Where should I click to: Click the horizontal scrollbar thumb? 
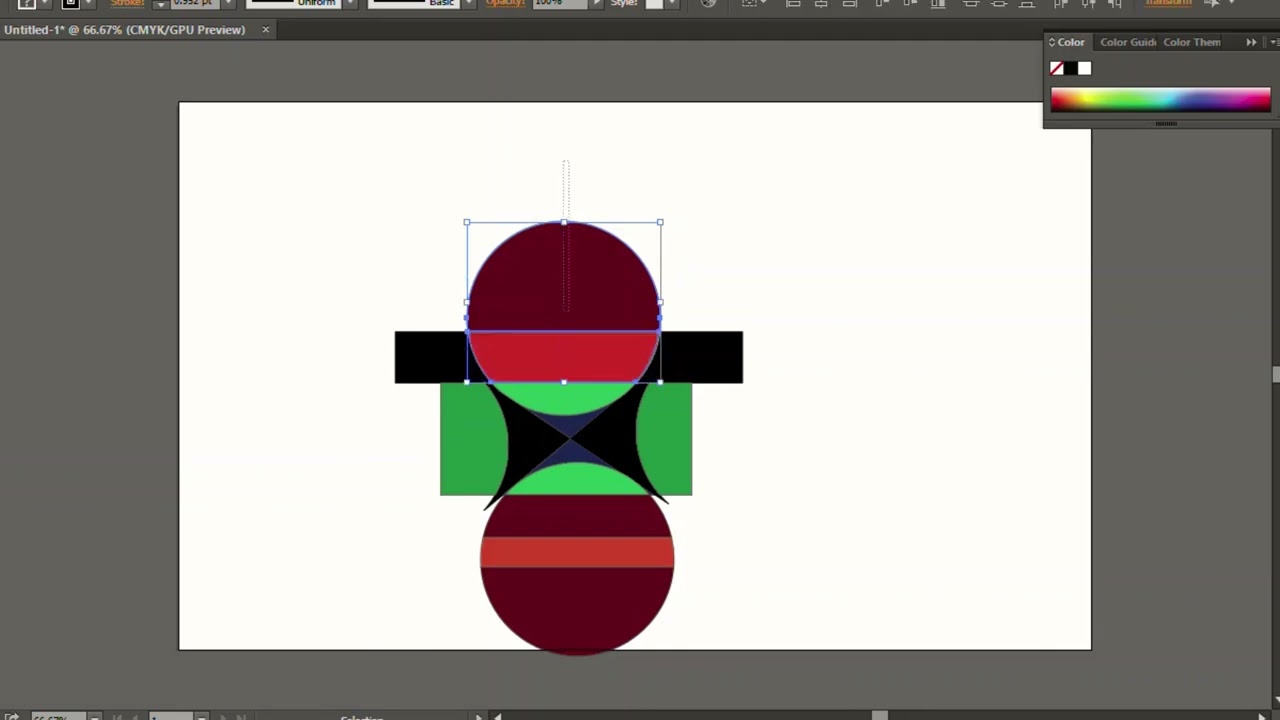click(x=879, y=715)
